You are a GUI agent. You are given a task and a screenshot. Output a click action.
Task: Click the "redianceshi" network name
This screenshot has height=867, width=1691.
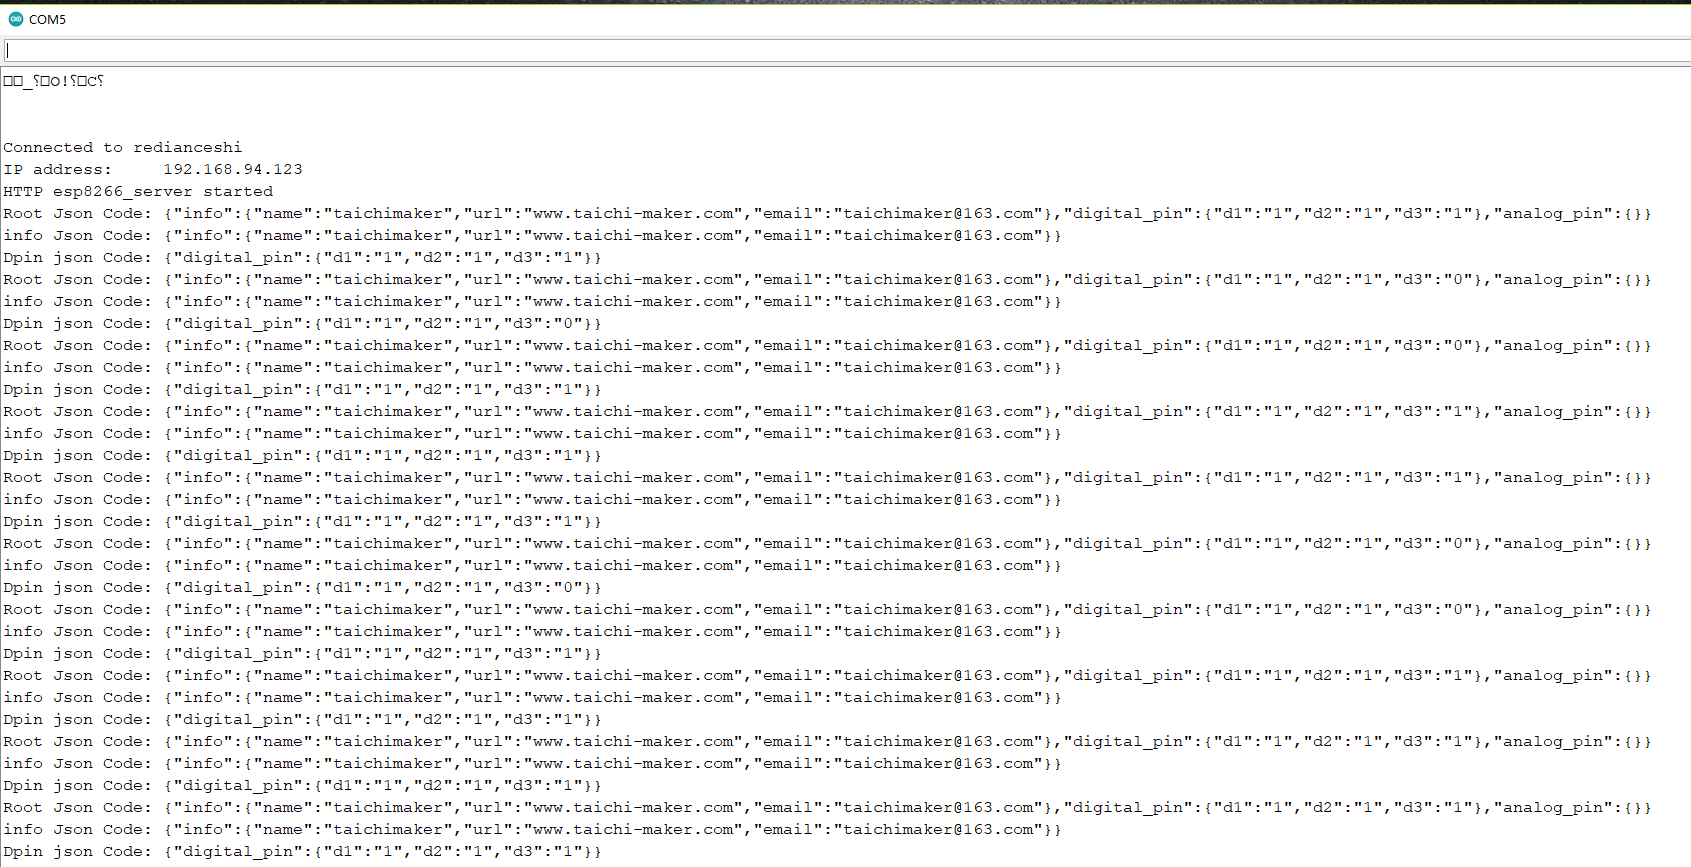click(187, 148)
